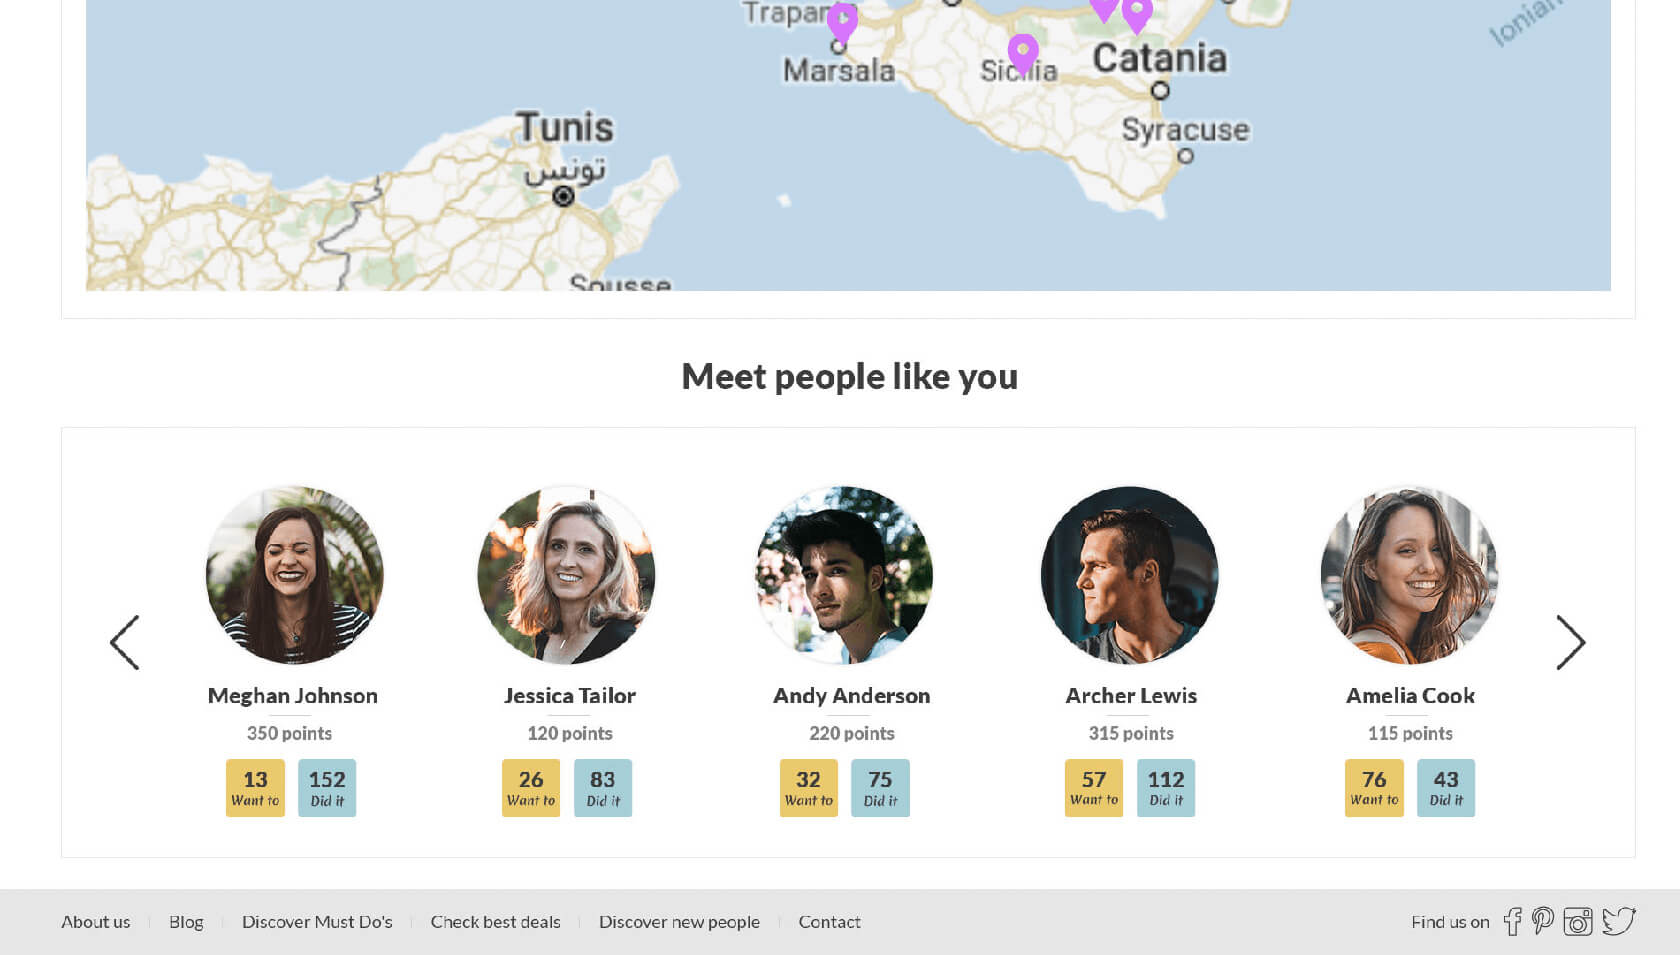This screenshot has width=1680, height=955.
Task: Open the About us footer link
Action: (96, 922)
